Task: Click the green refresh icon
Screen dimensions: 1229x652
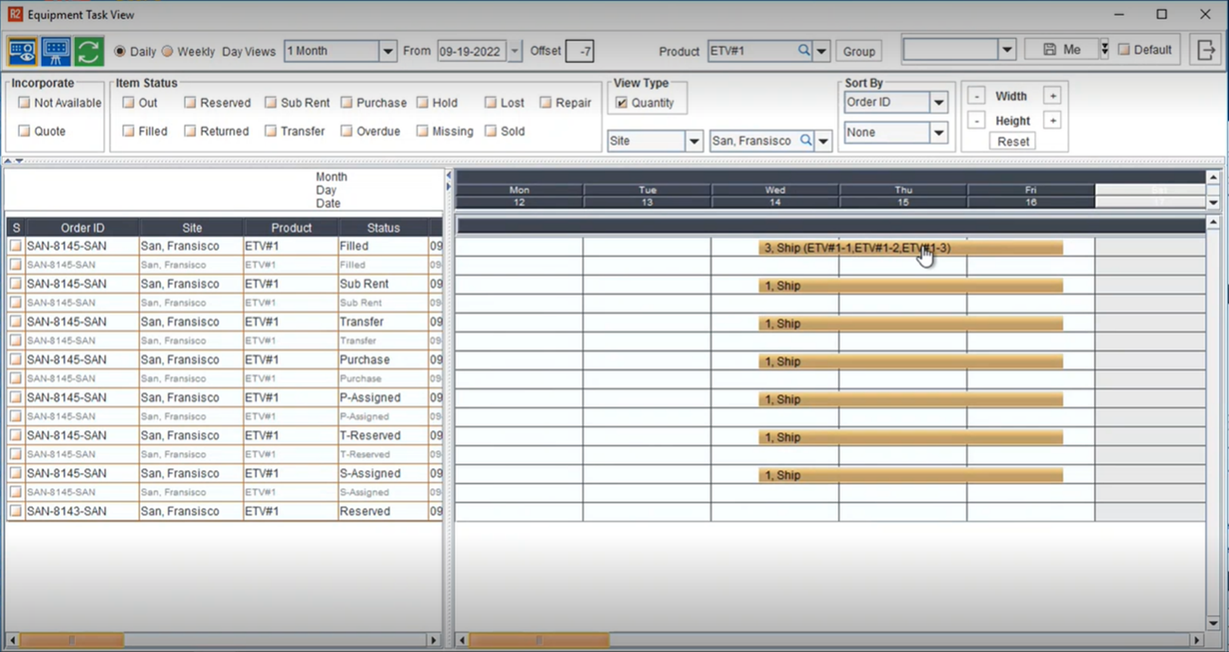Action: click(x=89, y=51)
